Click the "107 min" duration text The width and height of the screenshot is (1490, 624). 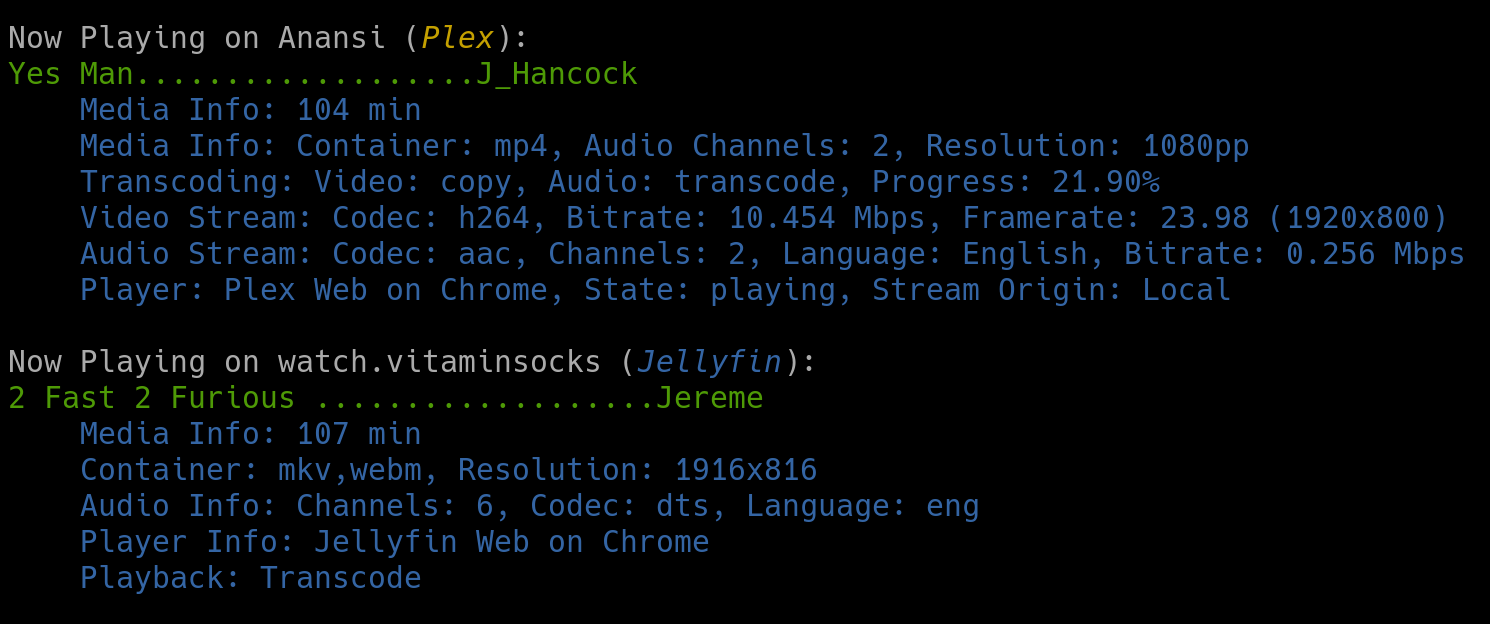(359, 434)
